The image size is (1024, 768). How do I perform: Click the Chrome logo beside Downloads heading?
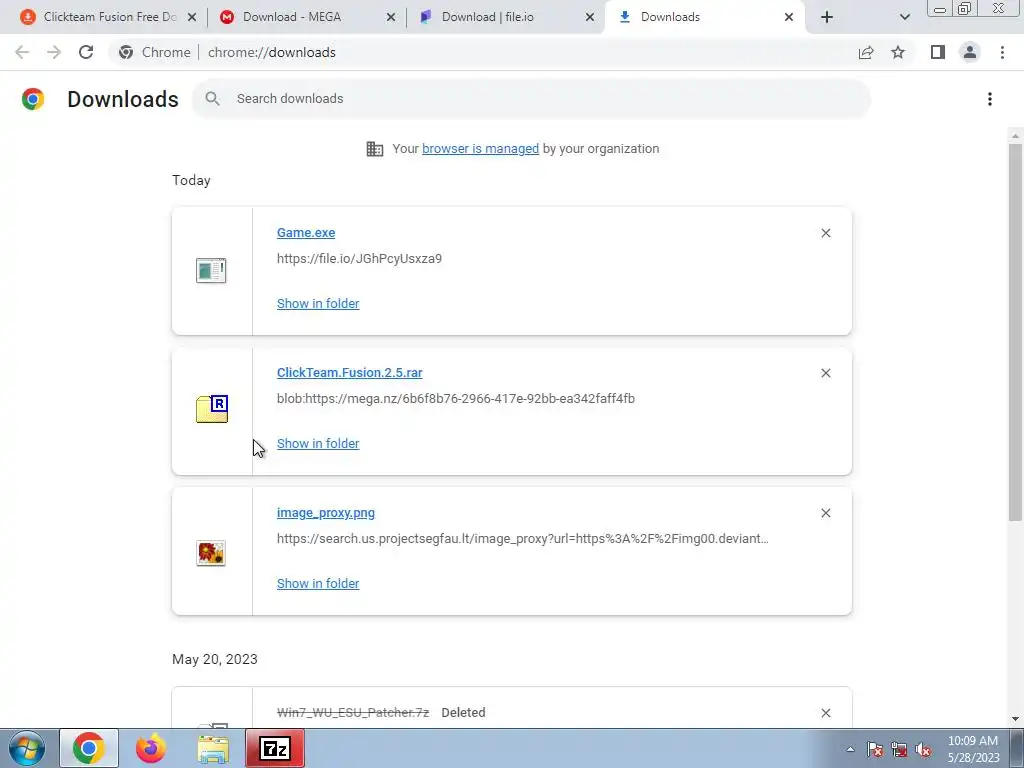tap(33, 99)
